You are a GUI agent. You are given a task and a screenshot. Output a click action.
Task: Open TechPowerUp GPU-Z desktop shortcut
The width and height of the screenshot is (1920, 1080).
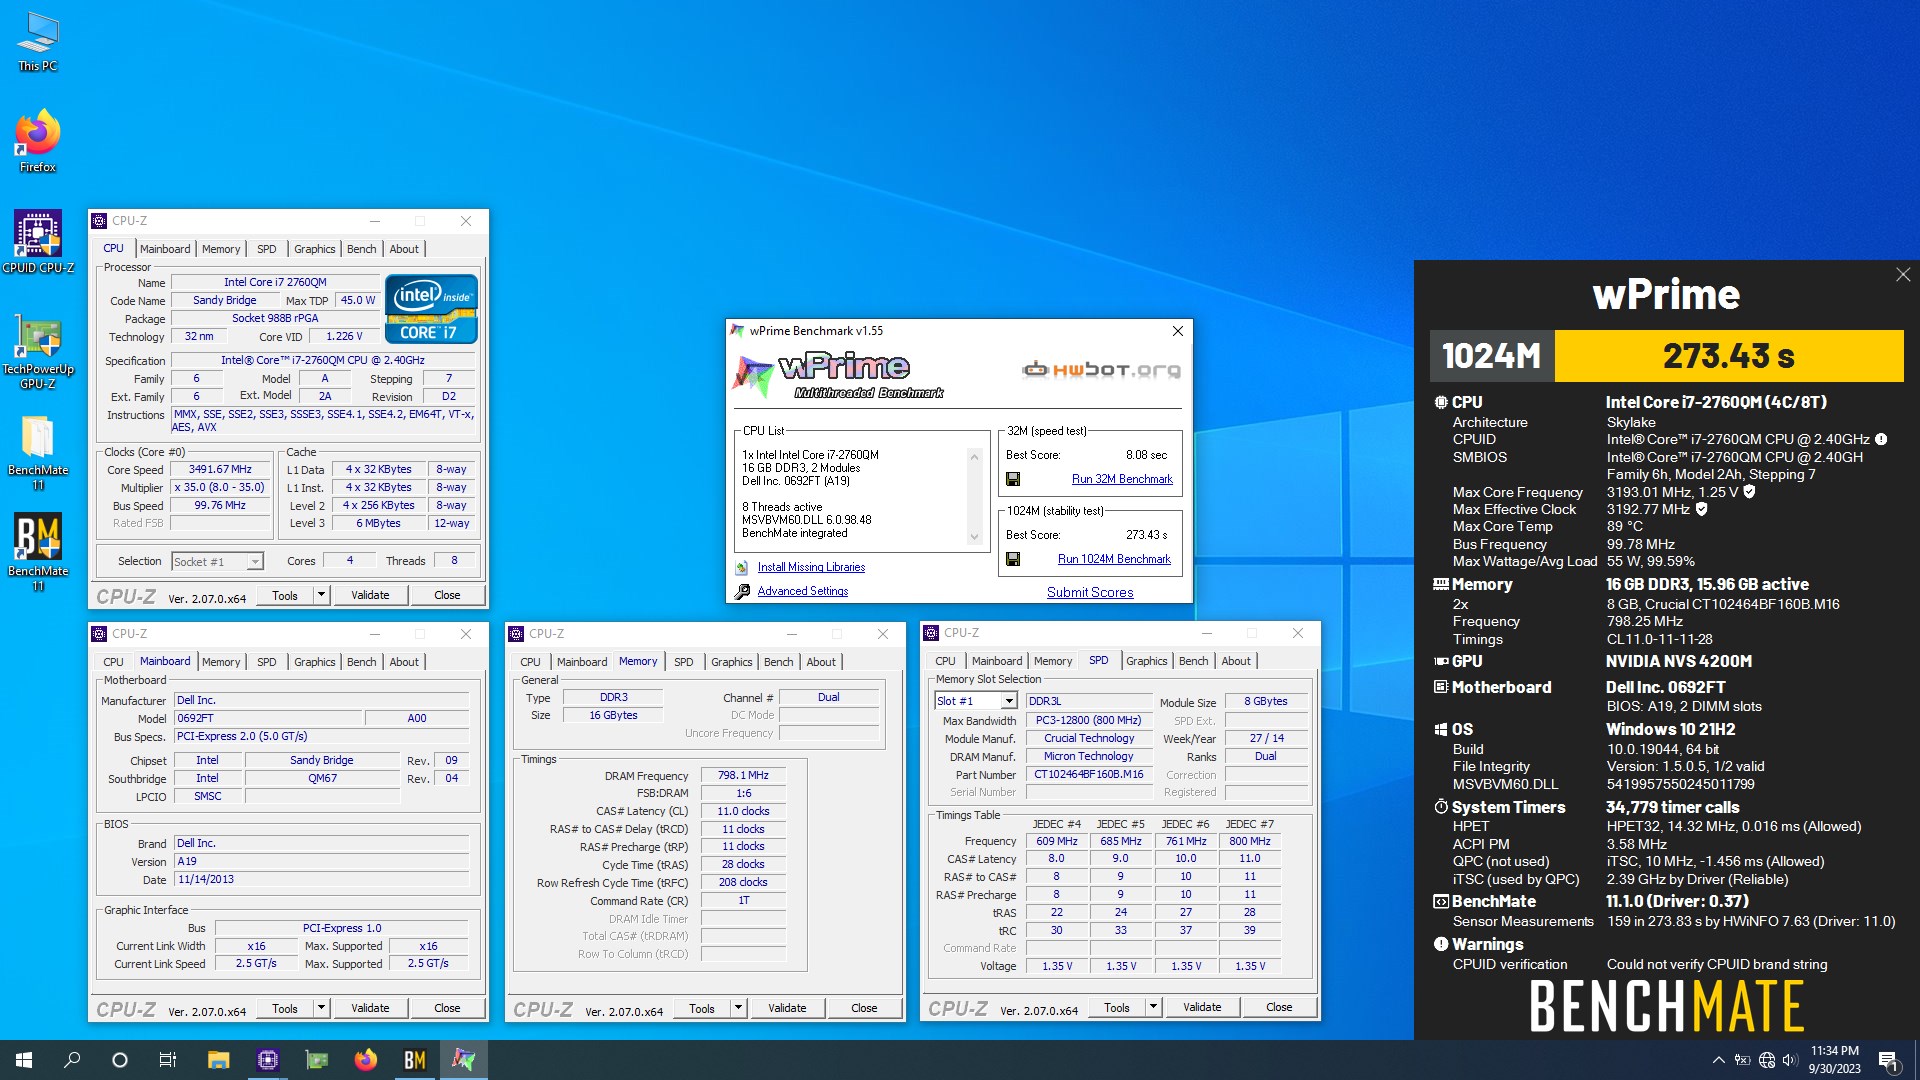point(38,350)
